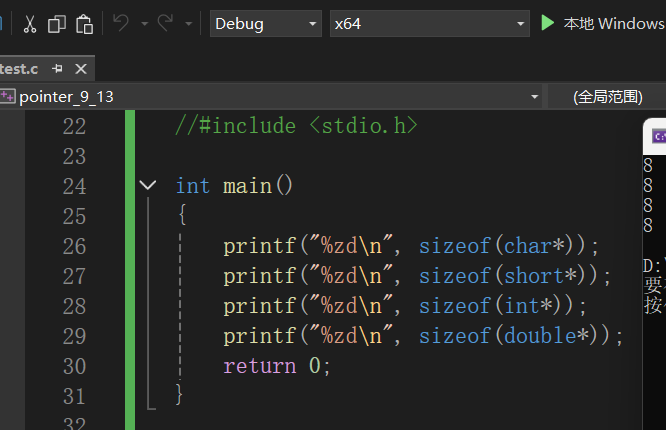Image resolution: width=666 pixels, height=430 pixels.
Task: Open the pointer_9_13 project scope dropdown
Action: tap(271, 97)
